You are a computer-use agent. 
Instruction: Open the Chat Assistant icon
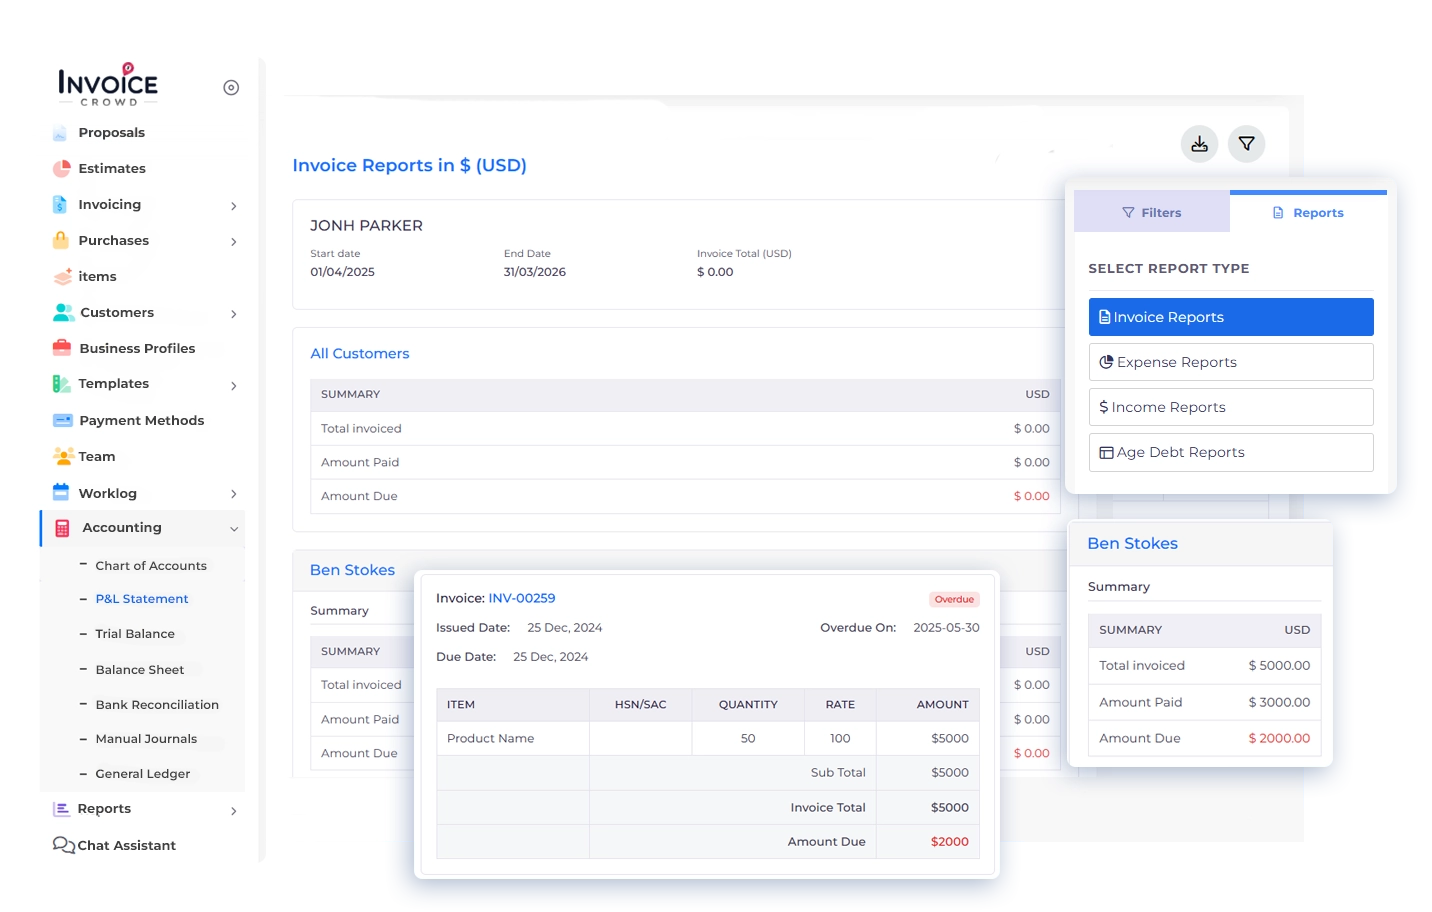point(63,845)
